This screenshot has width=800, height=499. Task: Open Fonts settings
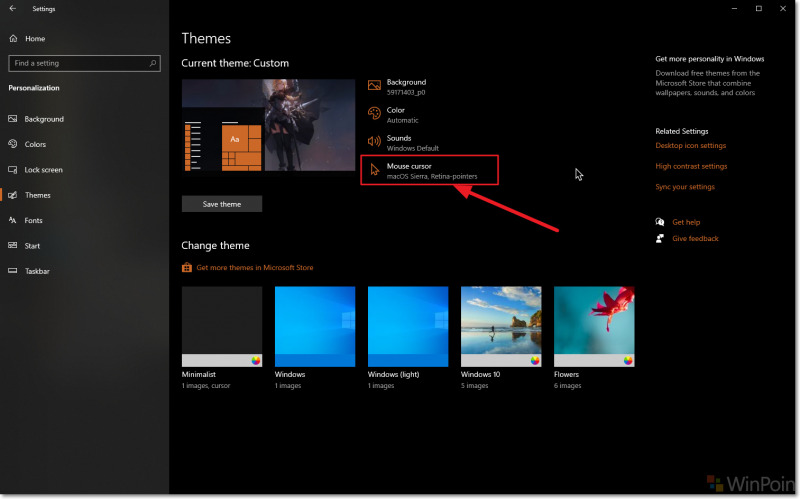34,220
